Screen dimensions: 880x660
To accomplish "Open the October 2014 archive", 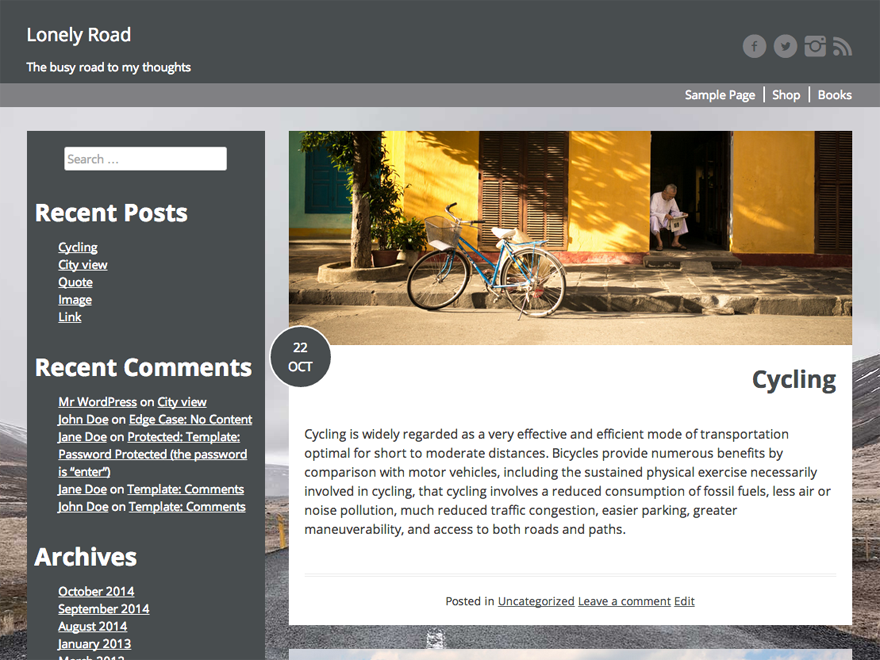I will [96, 591].
